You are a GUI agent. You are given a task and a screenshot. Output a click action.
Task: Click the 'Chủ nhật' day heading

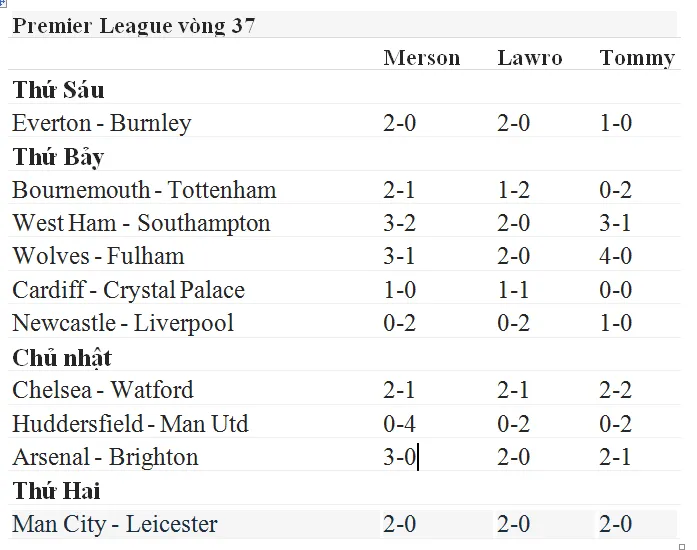[x=62, y=357]
